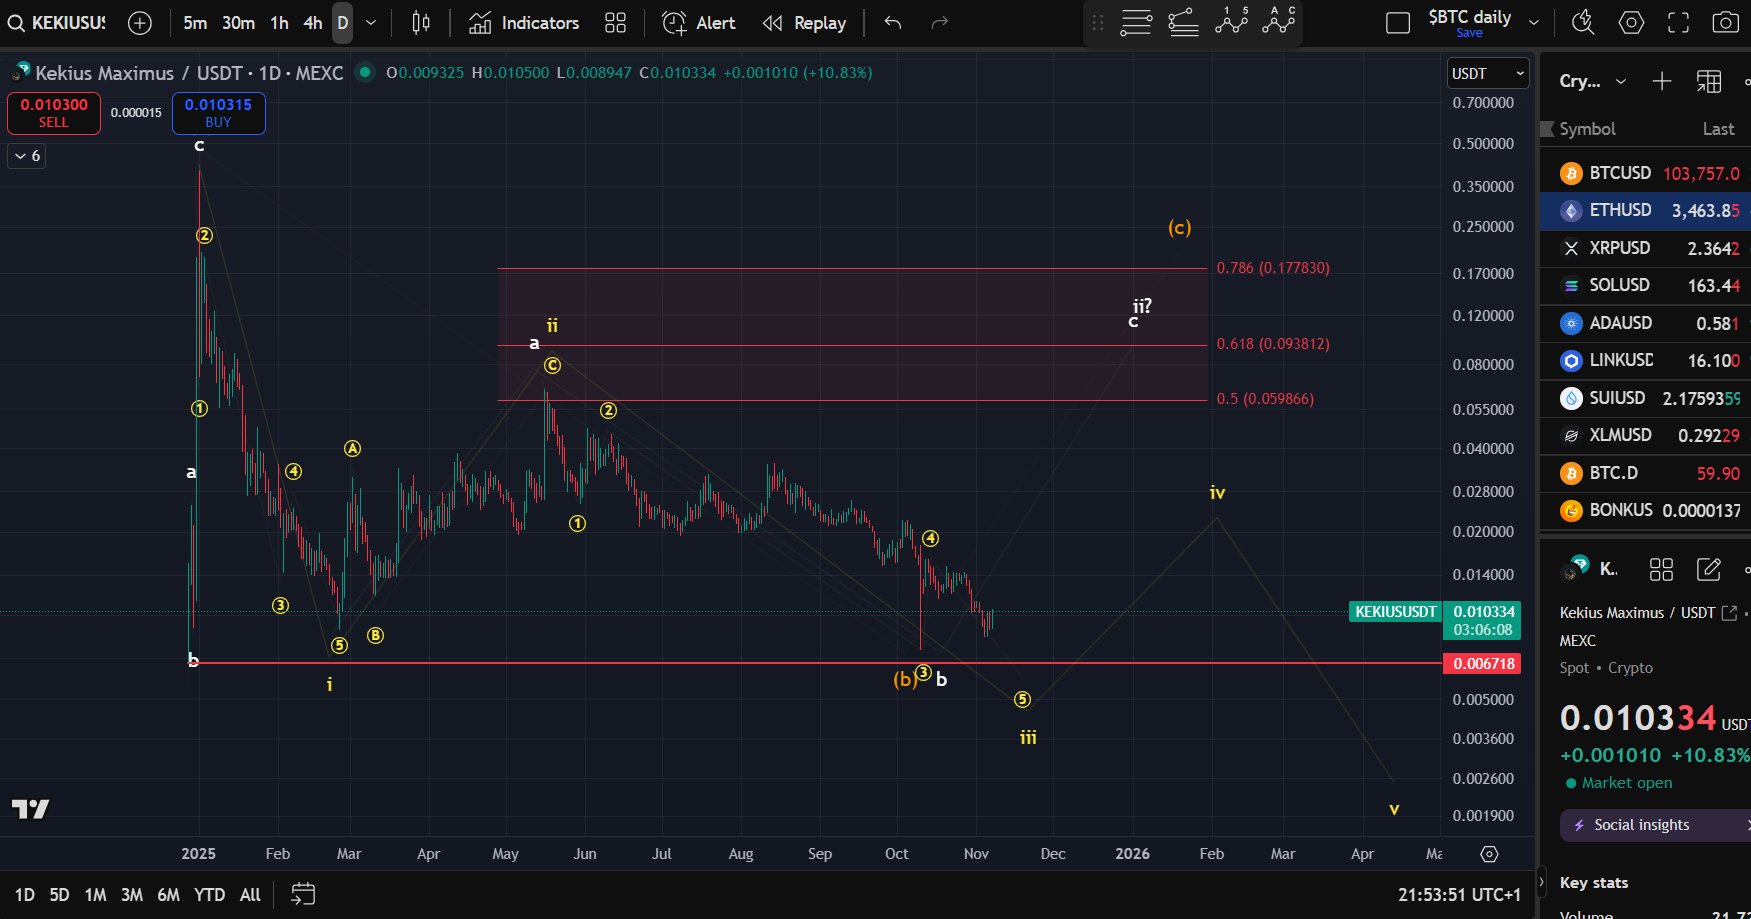
Task: Select the YTD date range
Action: click(x=209, y=895)
